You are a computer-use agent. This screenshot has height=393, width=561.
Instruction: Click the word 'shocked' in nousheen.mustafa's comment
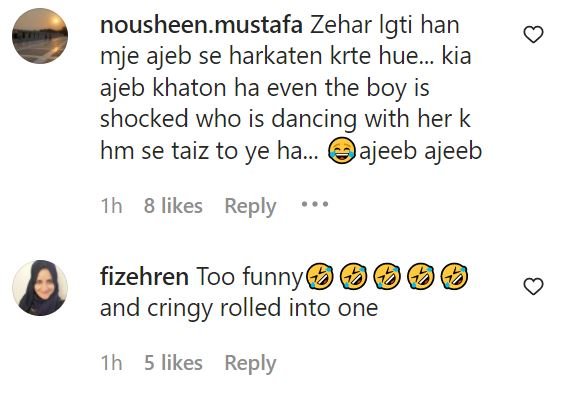click(x=144, y=119)
